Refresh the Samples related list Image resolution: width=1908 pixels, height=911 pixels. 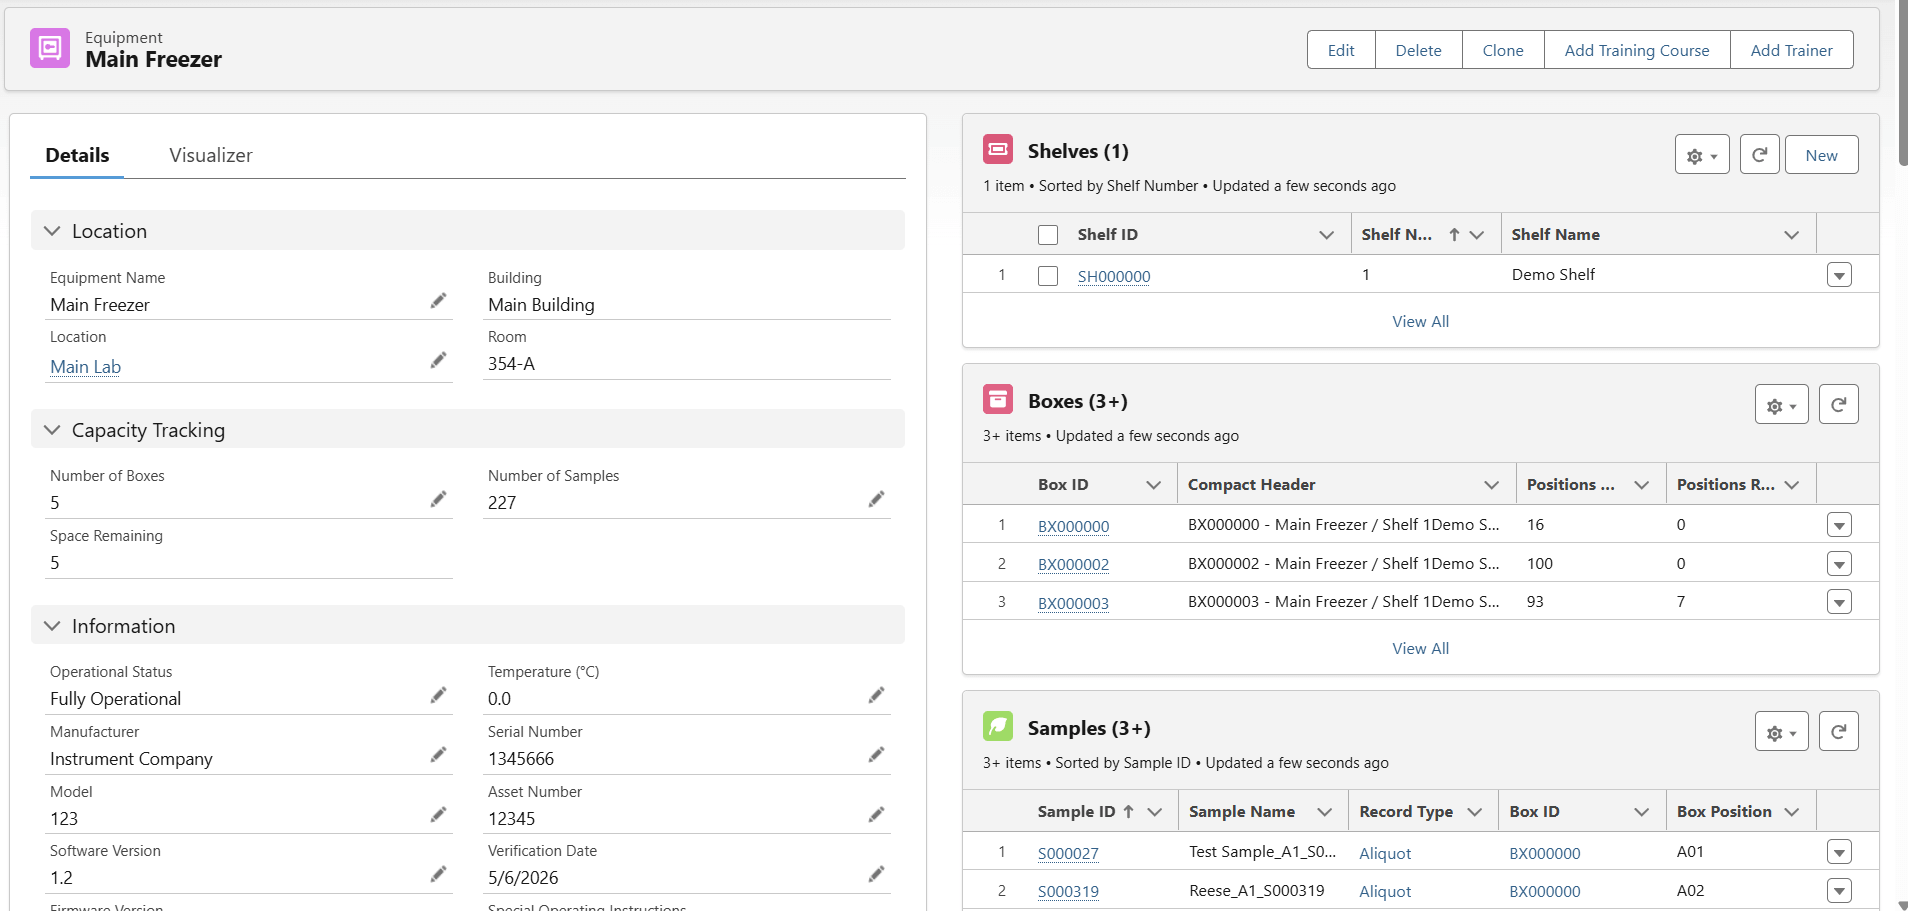1838,732
